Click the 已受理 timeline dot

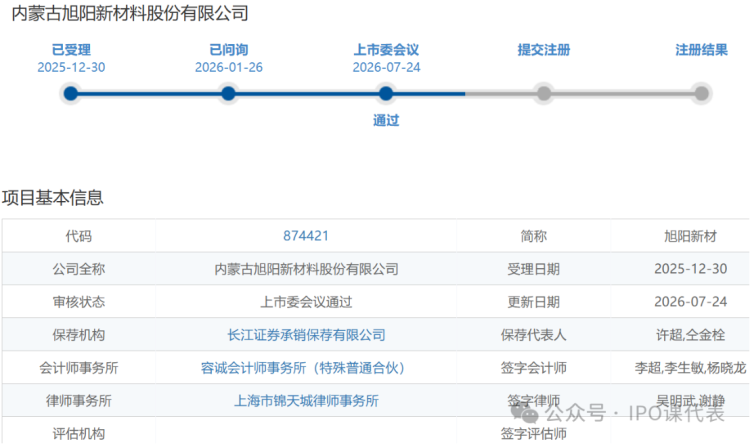pos(71,93)
